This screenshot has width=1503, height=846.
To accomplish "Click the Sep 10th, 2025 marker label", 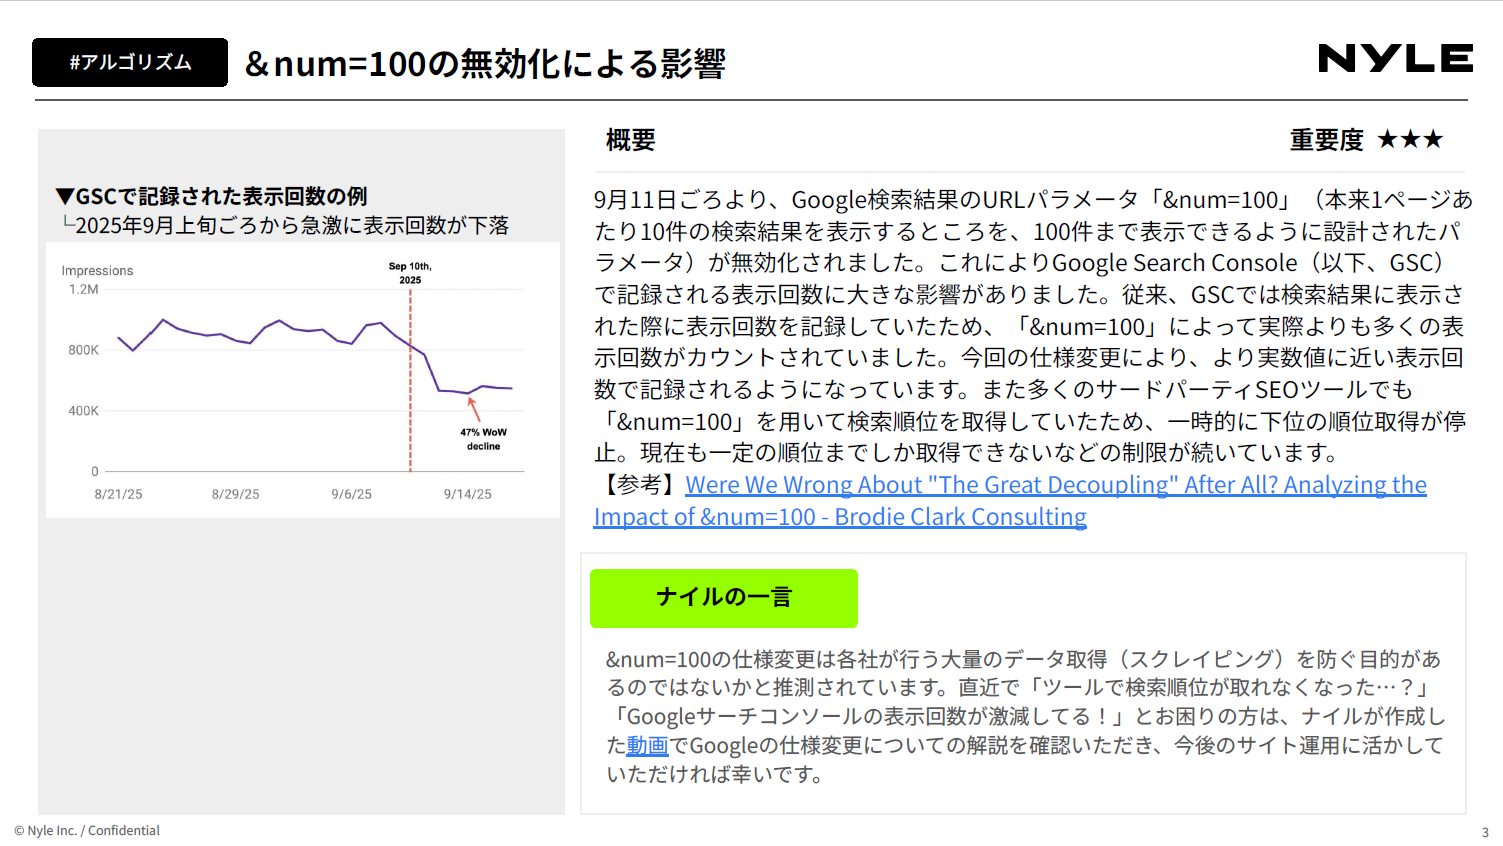I will (x=410, y=273).
